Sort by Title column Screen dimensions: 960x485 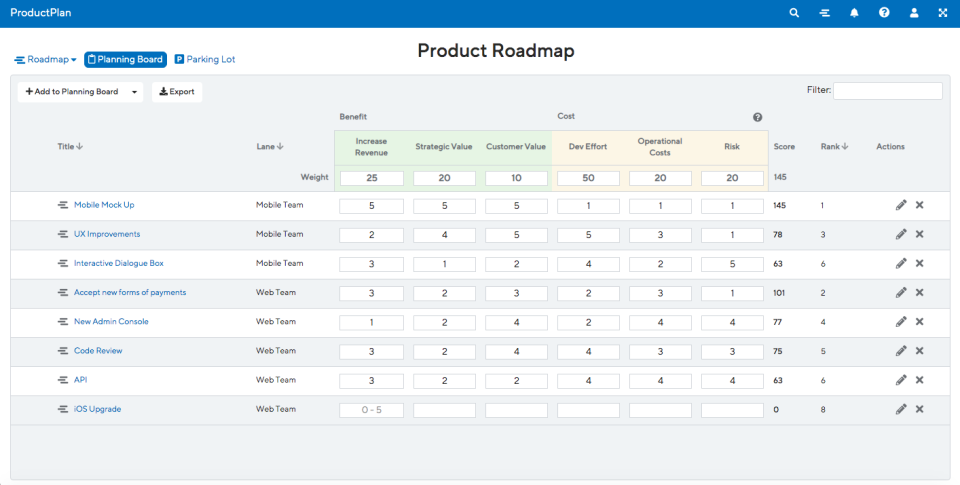tap(70, 146)
